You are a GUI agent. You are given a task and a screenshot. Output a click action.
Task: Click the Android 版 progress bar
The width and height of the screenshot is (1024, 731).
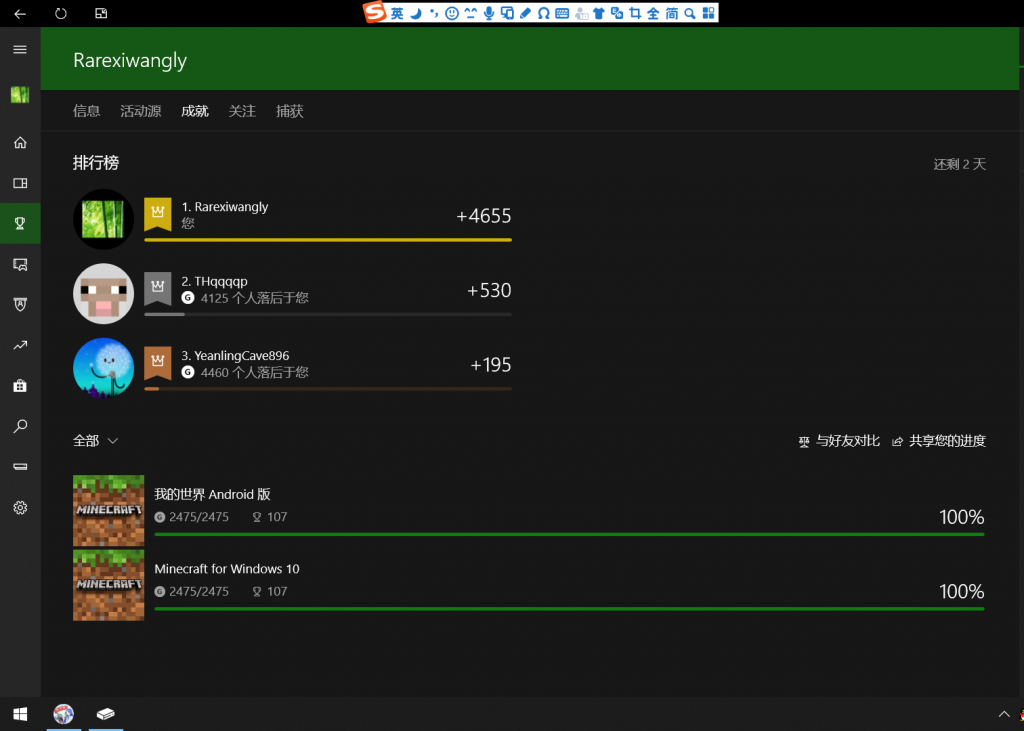click(x=569, y=534)
